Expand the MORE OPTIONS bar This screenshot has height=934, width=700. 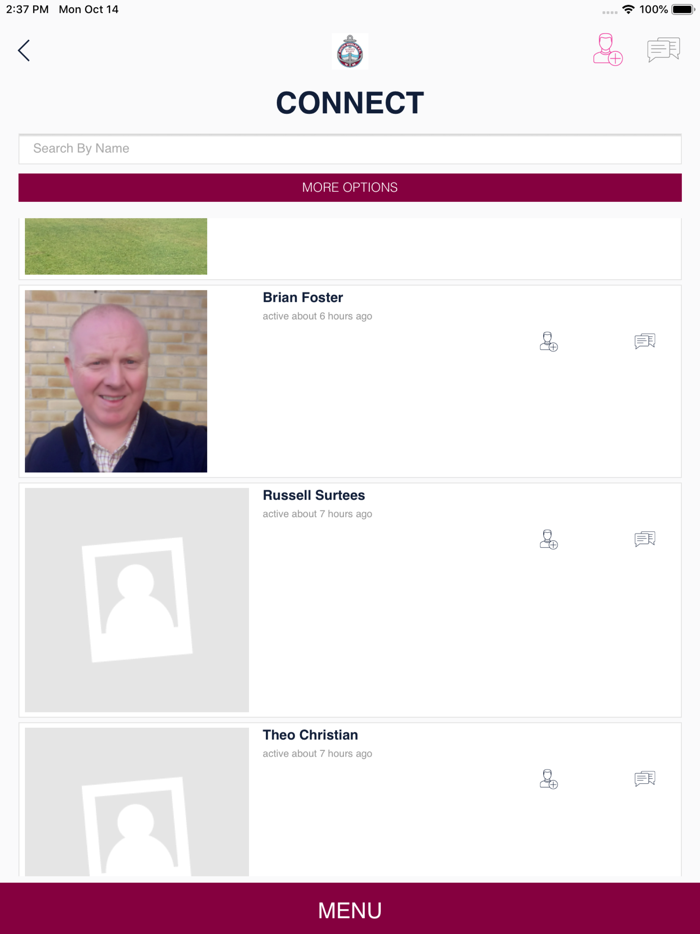point(350,188)
